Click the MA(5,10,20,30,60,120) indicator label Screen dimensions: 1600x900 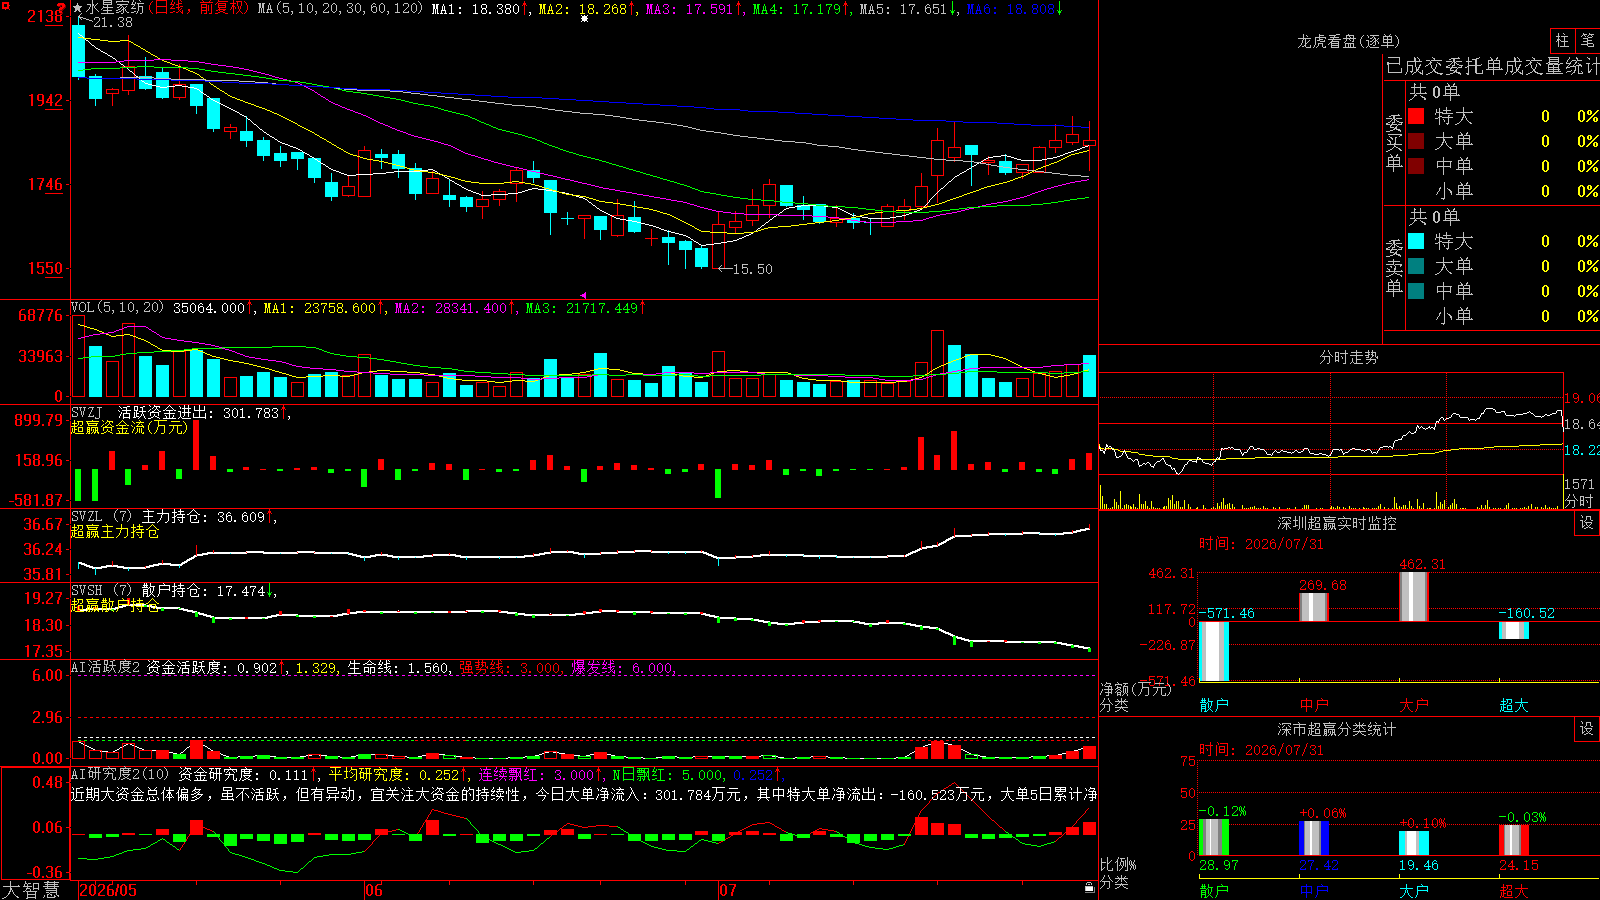point(340,9)
